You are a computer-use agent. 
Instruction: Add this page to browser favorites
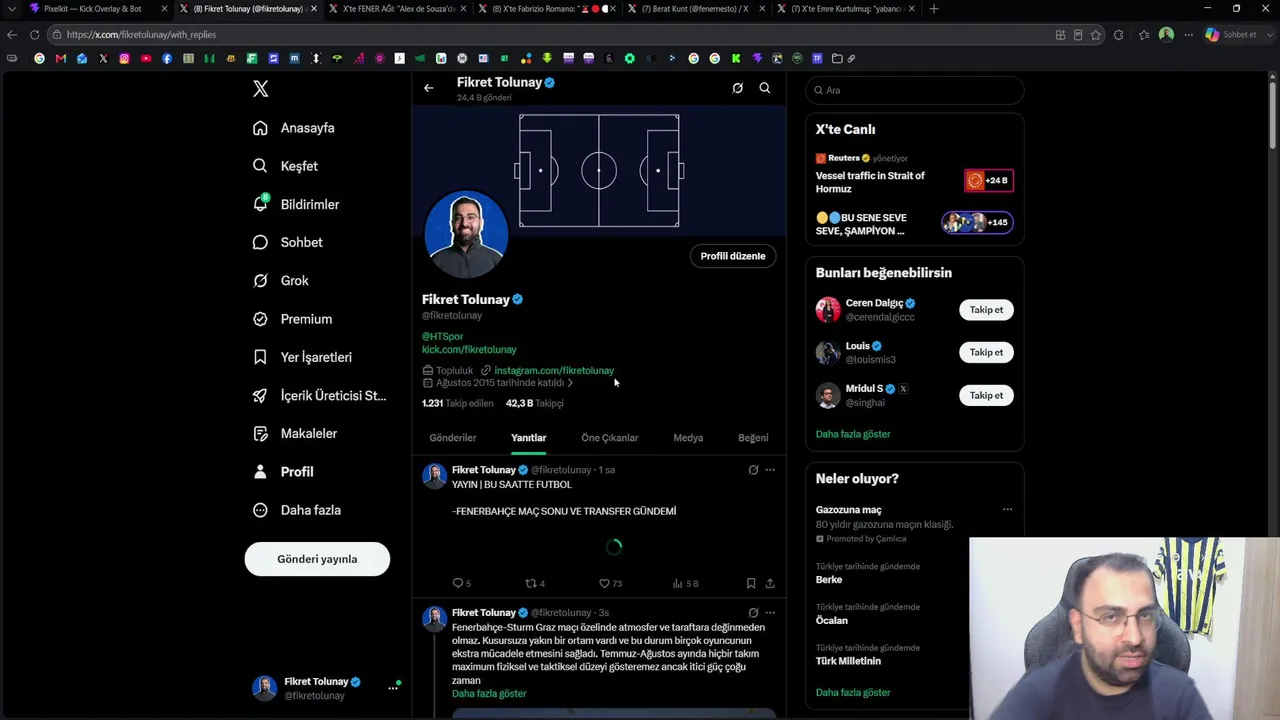[1096, 35]
